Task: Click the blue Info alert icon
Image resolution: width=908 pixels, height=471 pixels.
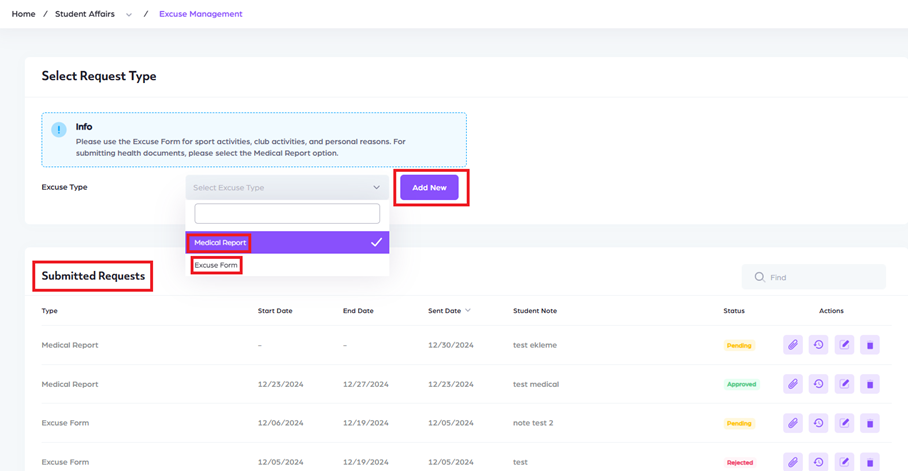Action: (x=59, y=130)
